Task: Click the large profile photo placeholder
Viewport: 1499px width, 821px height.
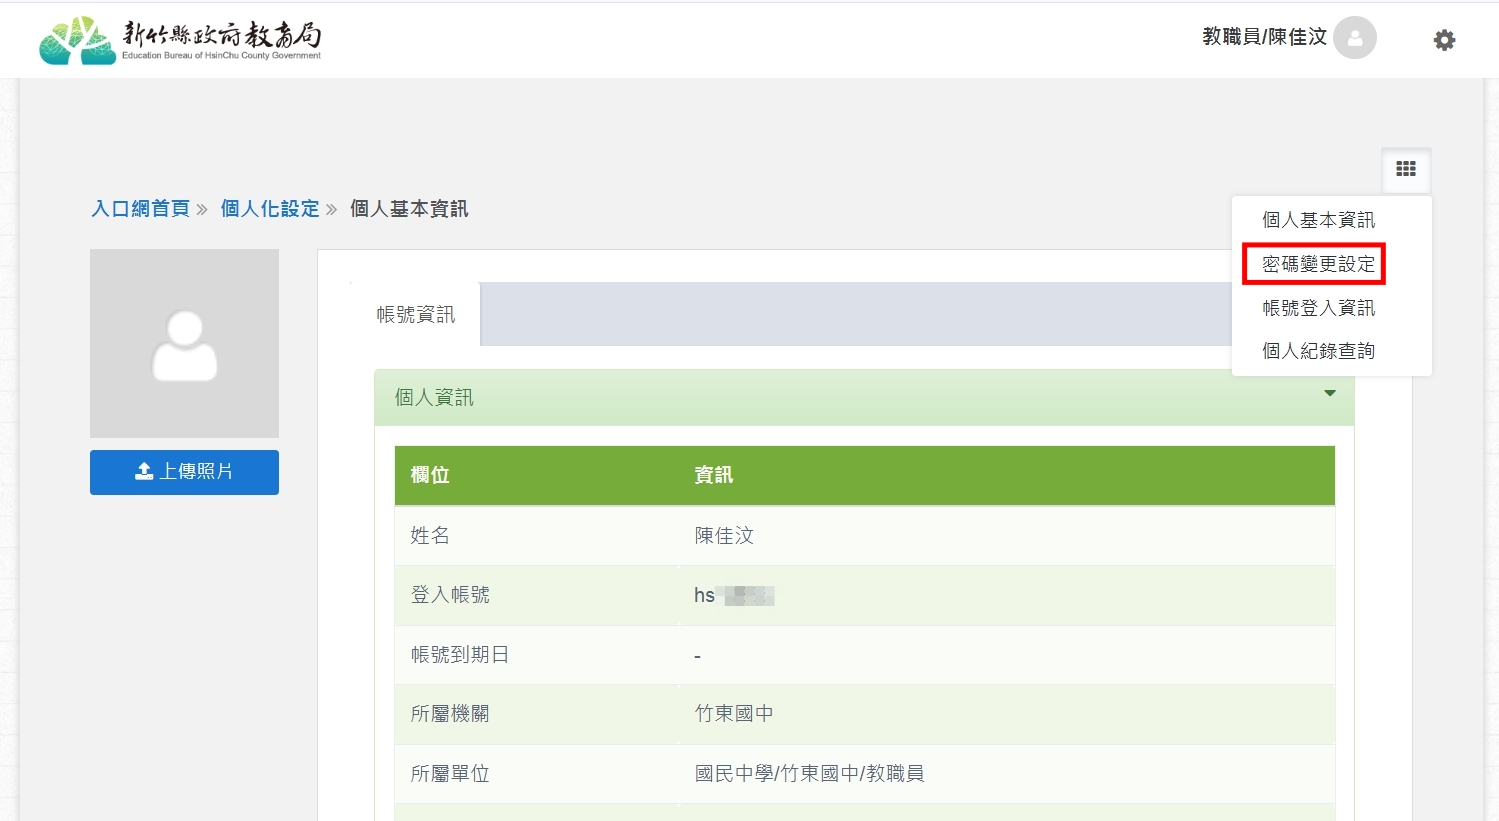Action: (184, 343)
